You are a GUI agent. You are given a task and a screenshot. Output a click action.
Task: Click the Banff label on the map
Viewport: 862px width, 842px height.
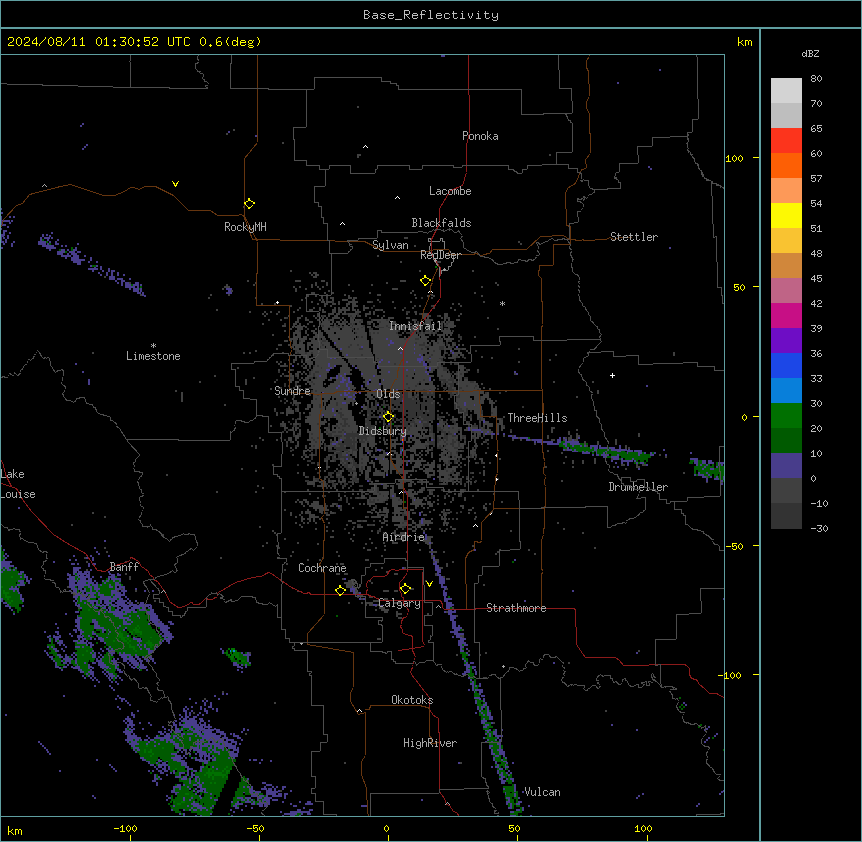pos(124,567)
